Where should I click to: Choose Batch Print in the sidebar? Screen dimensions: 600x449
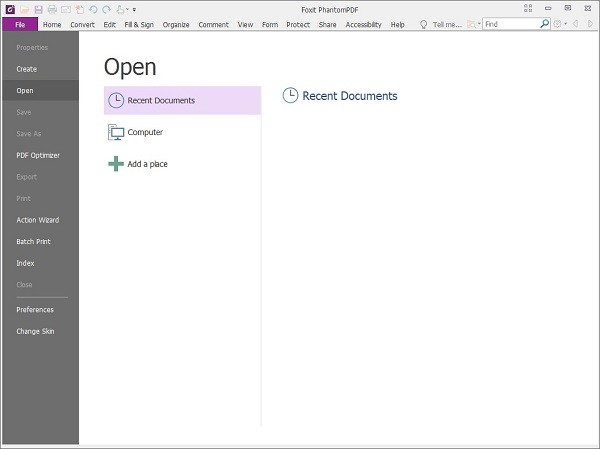coord(40,242)
